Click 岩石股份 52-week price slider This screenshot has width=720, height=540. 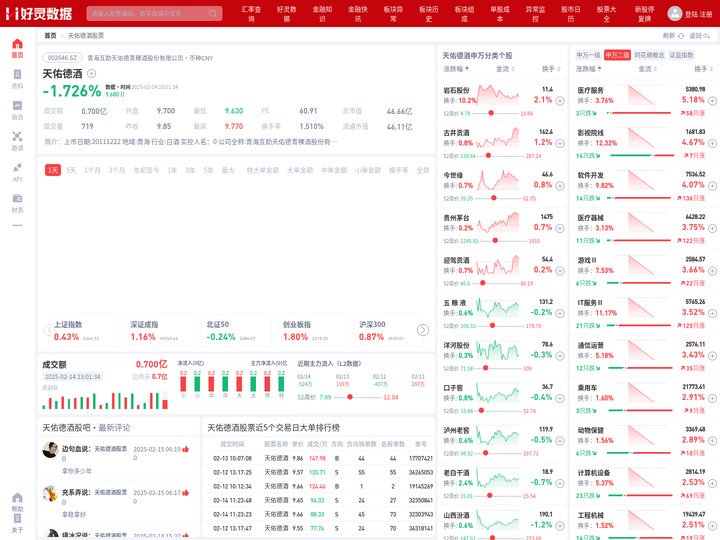[x=496, y=113]
